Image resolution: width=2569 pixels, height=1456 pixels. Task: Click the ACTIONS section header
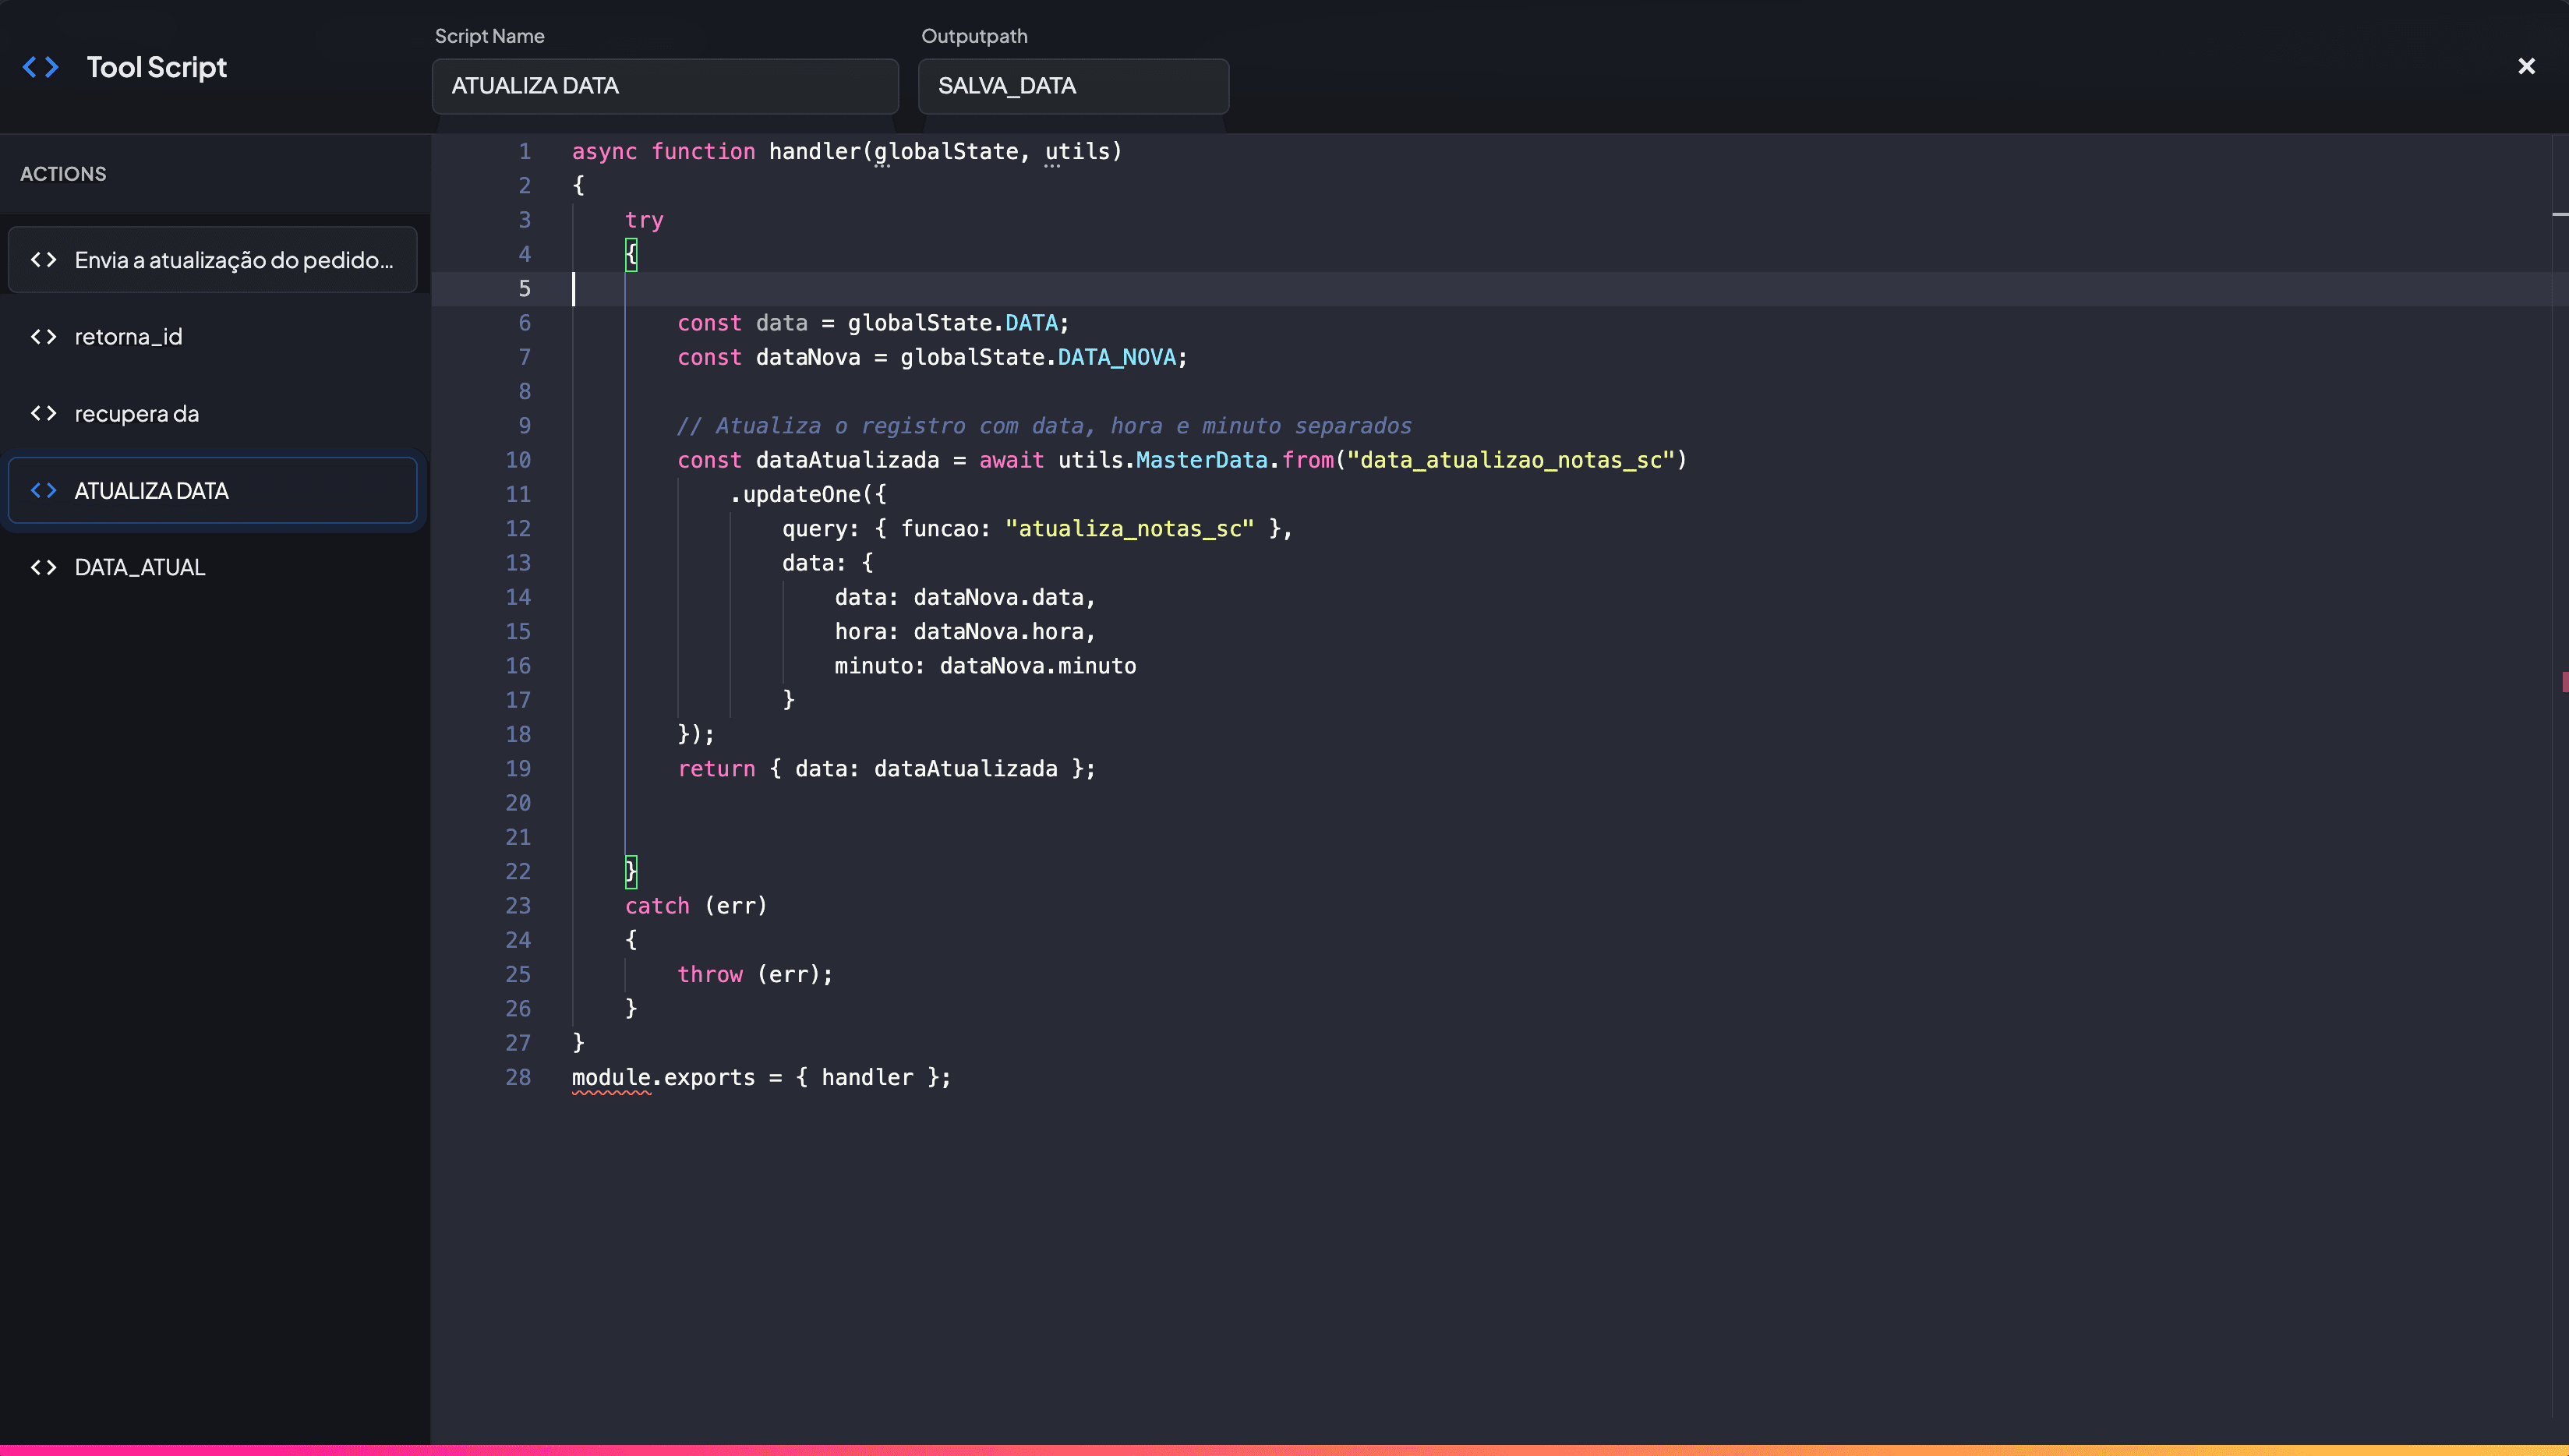coord(62,173)
